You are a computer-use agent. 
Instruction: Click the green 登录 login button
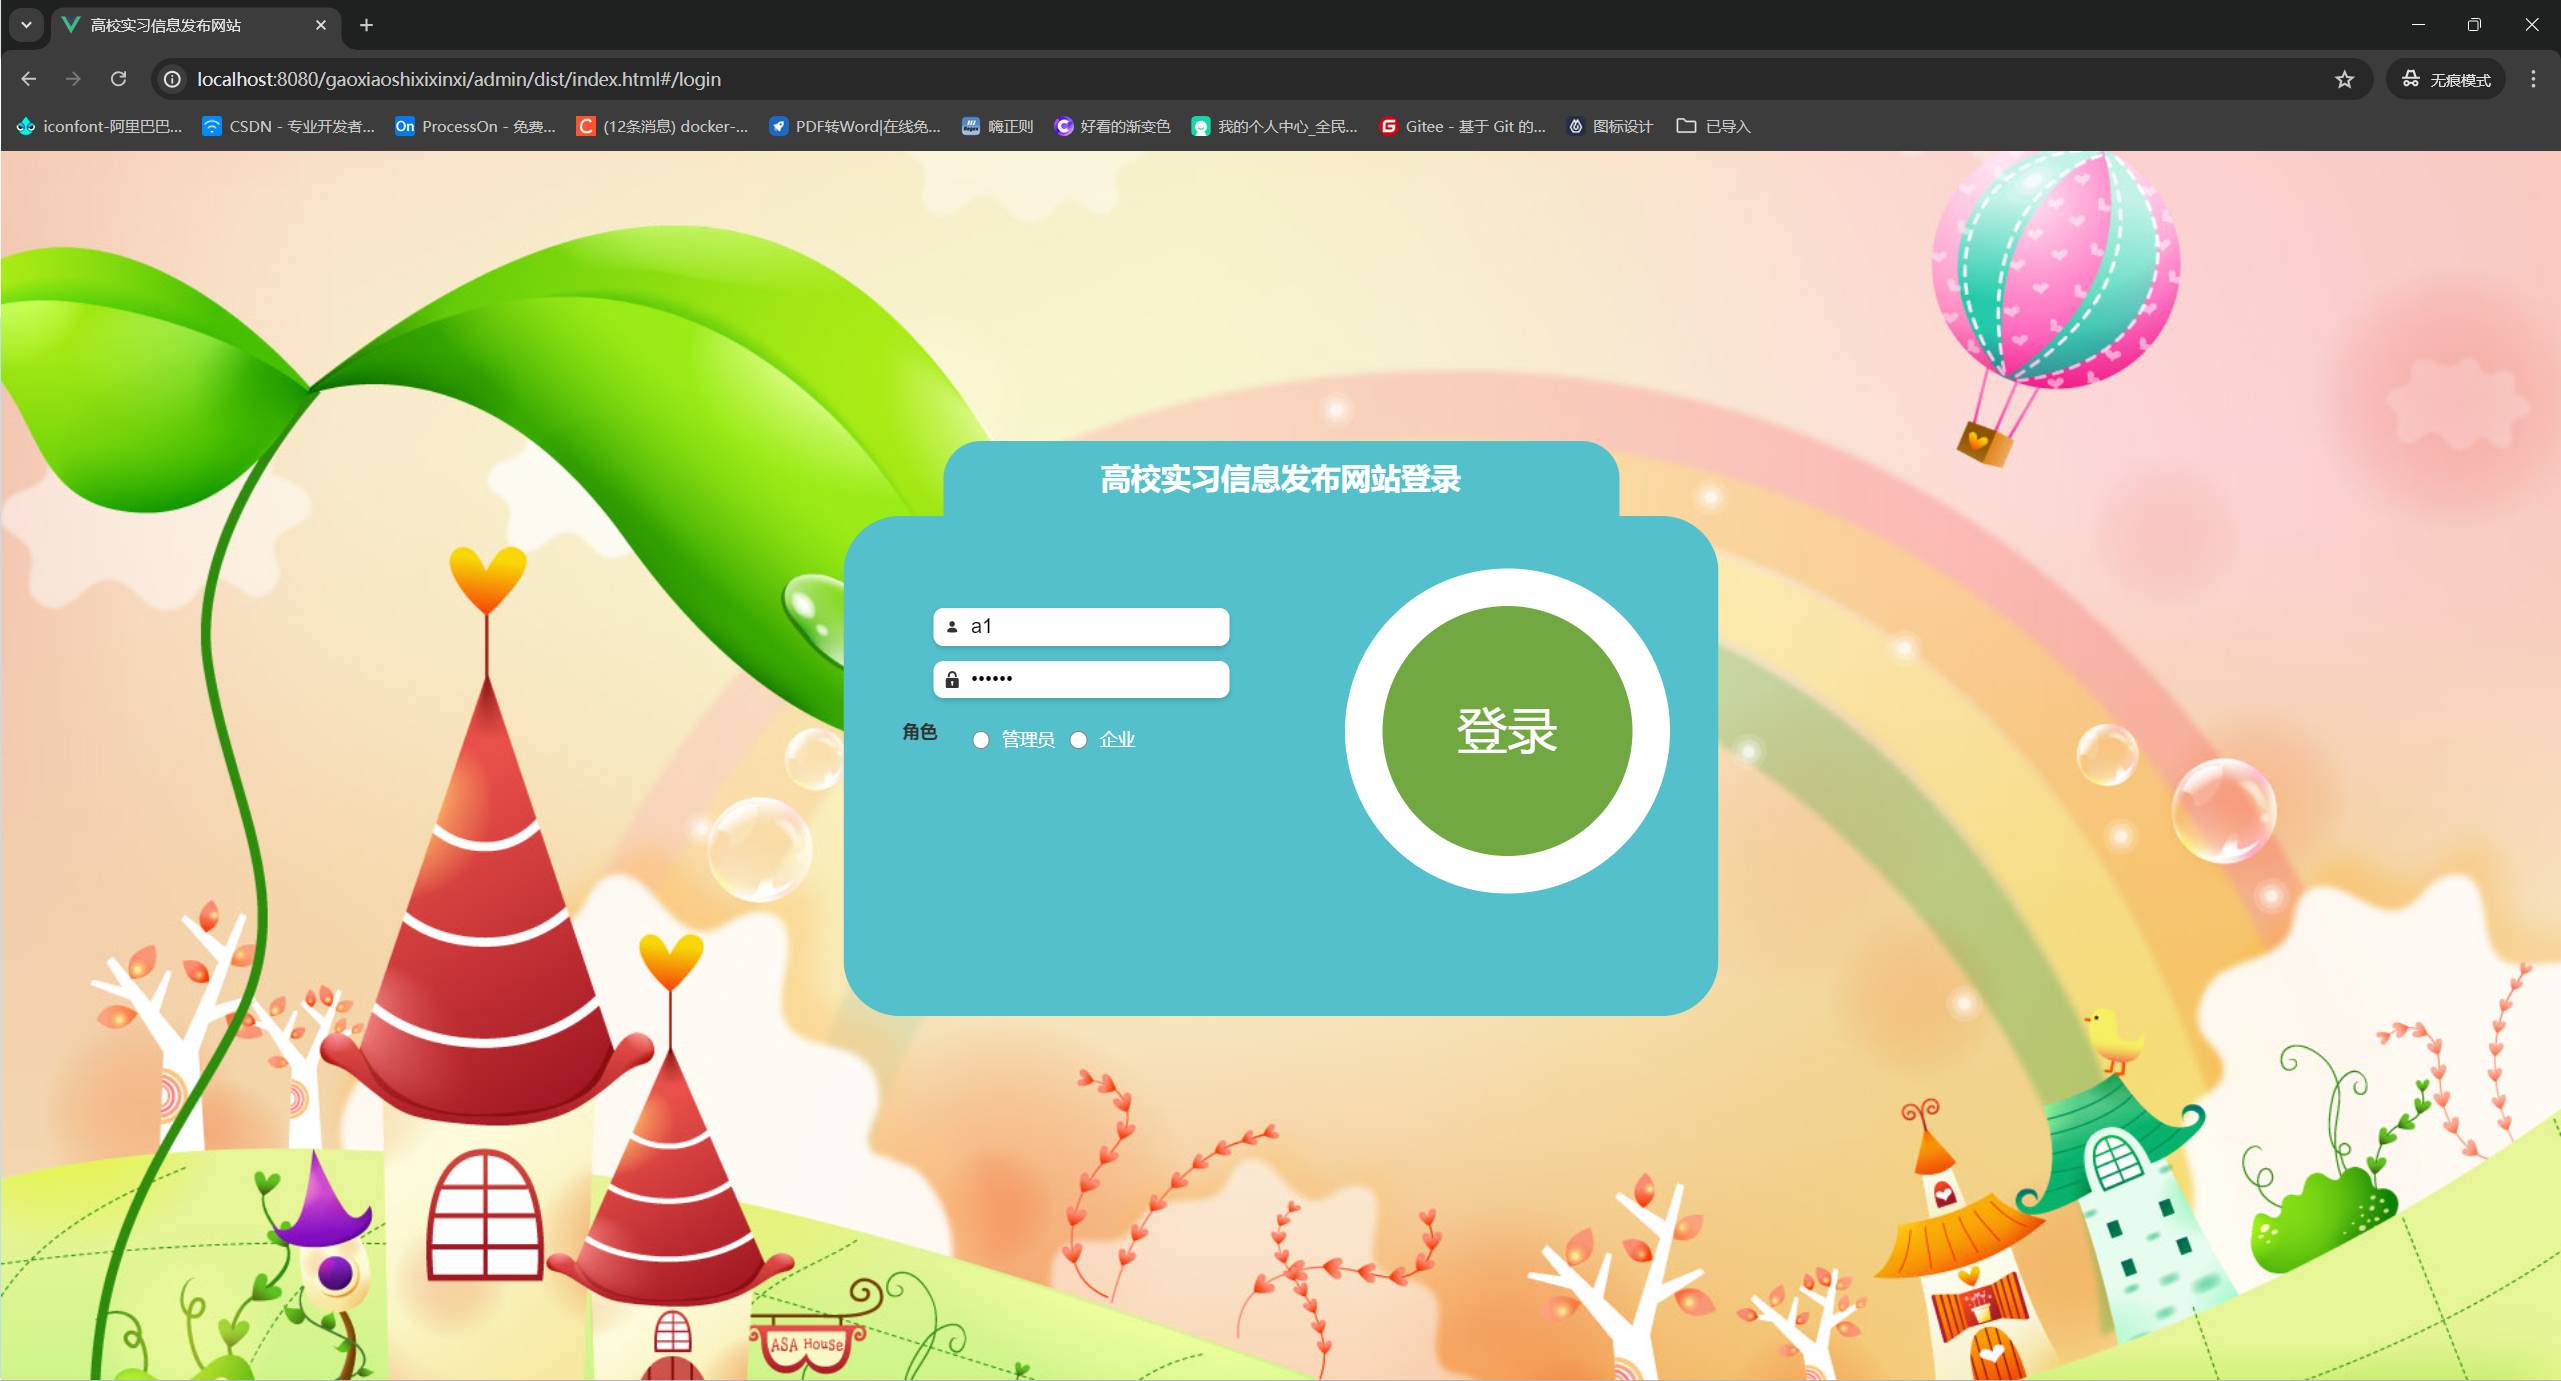click(x=1506, y=731)
